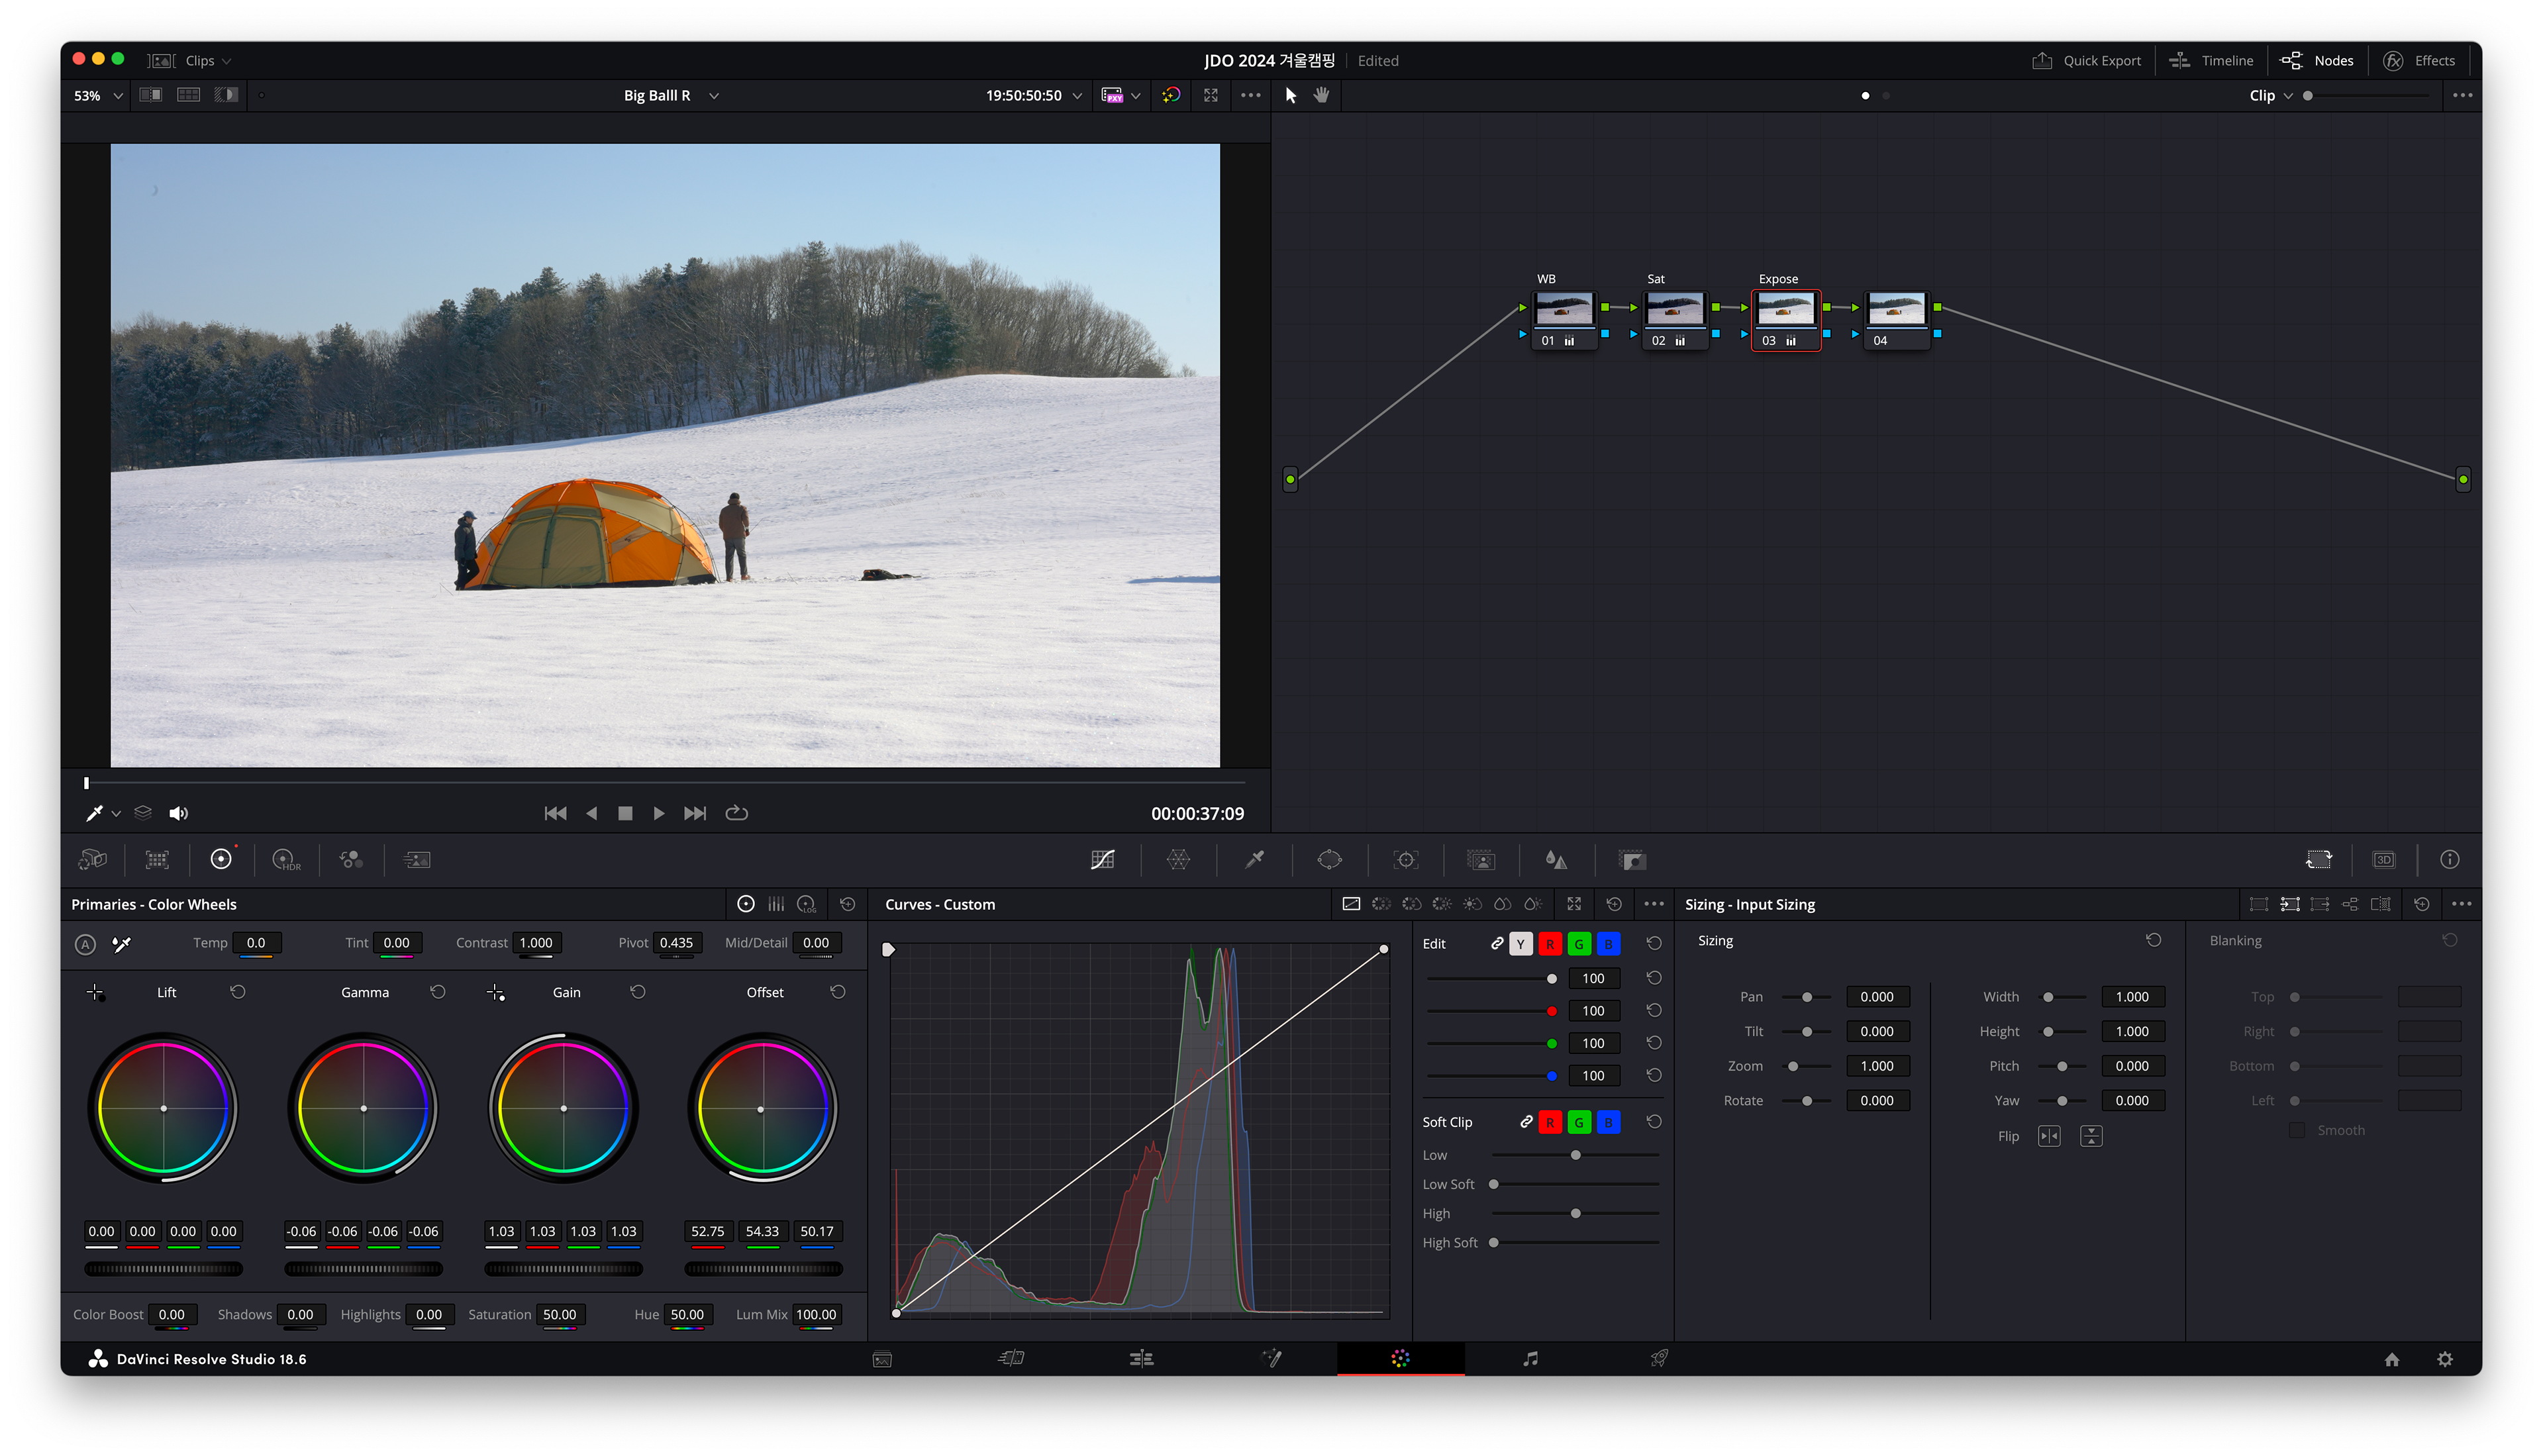The width and height of the screenshot is (2543, 1456).
Task: Open the Tracker palette
Action: 1405,860
